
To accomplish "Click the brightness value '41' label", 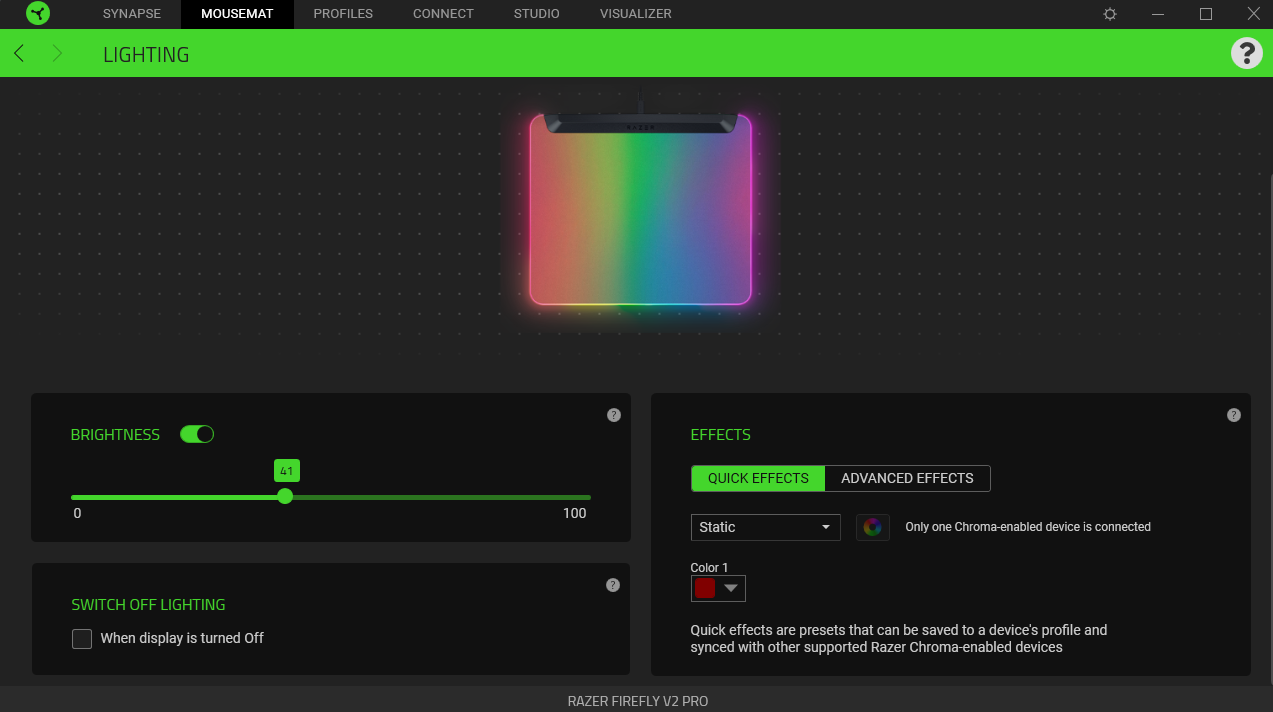I will point(287,470).
